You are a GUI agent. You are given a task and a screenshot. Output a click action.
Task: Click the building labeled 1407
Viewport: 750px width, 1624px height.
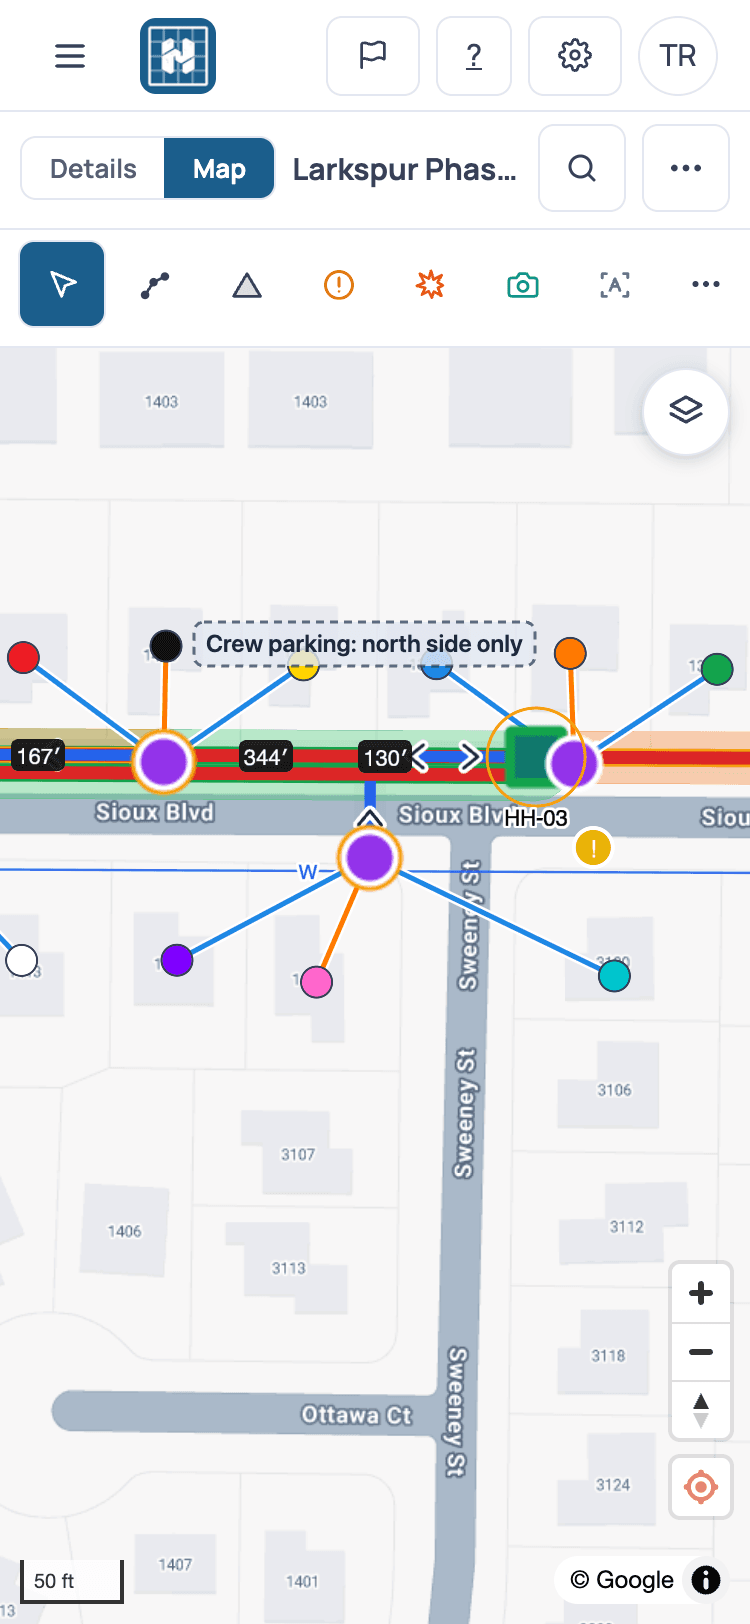point(175,1564)
